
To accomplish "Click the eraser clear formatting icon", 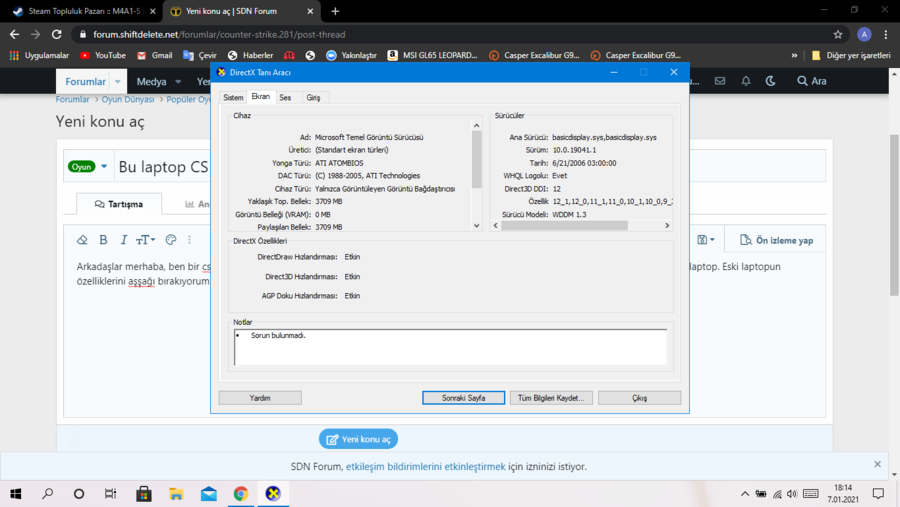I will (x=82, y=240).
